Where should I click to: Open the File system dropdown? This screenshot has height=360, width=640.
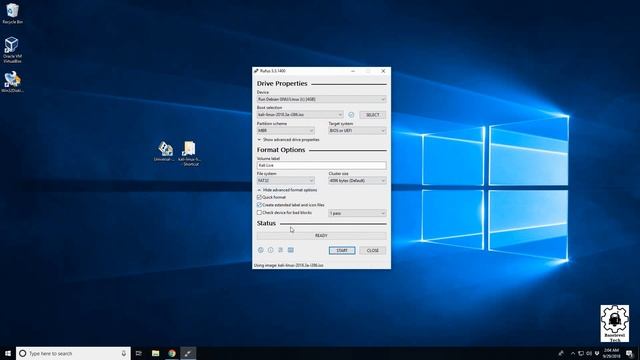[x=285, y=180]
